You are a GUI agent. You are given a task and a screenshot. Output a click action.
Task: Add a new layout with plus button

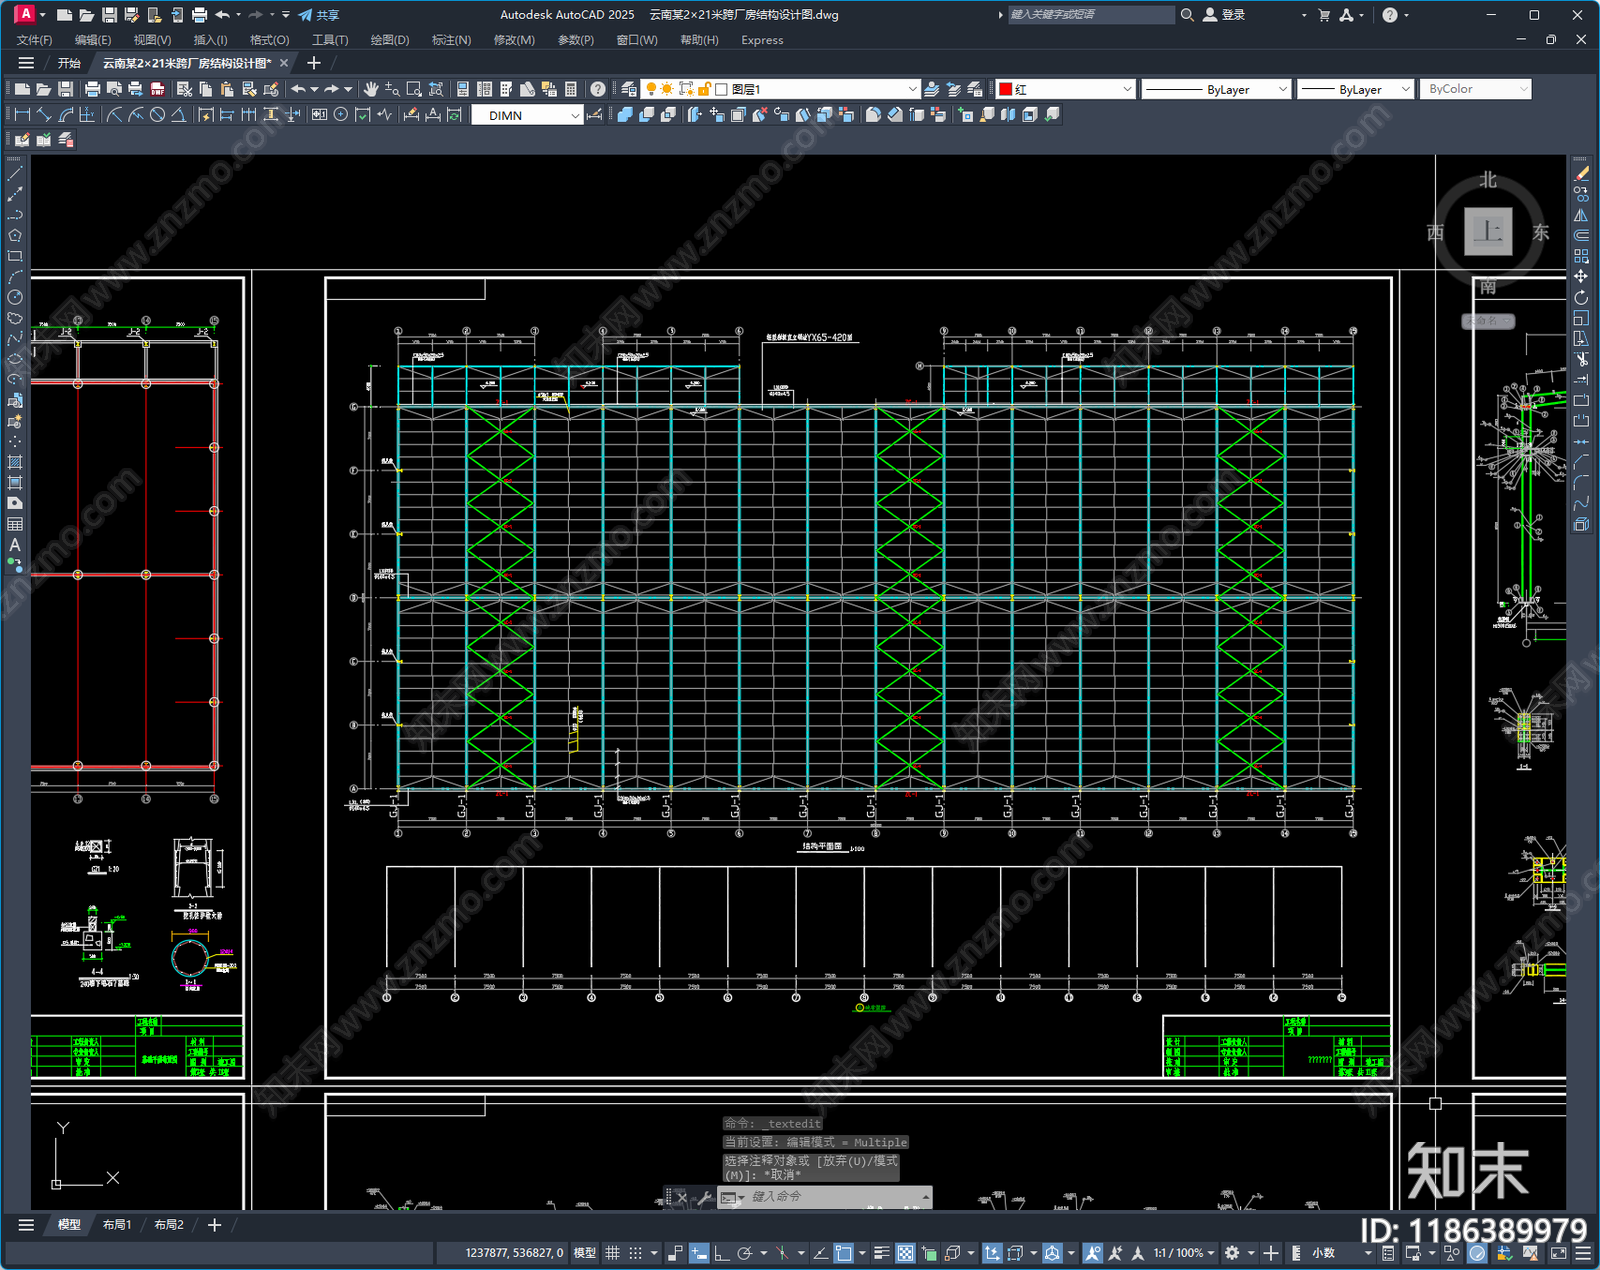pos(214,1225)
